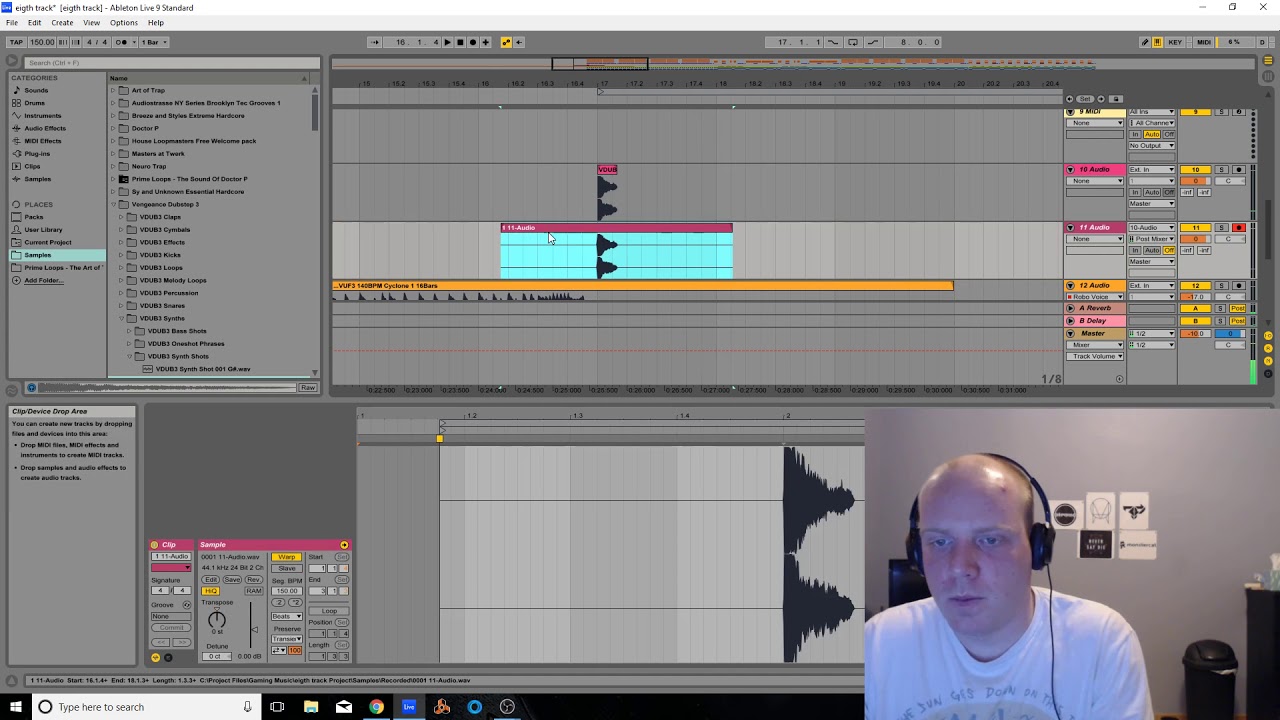Open the File menu
1280x720 pixels.
[x=12, y=23]
